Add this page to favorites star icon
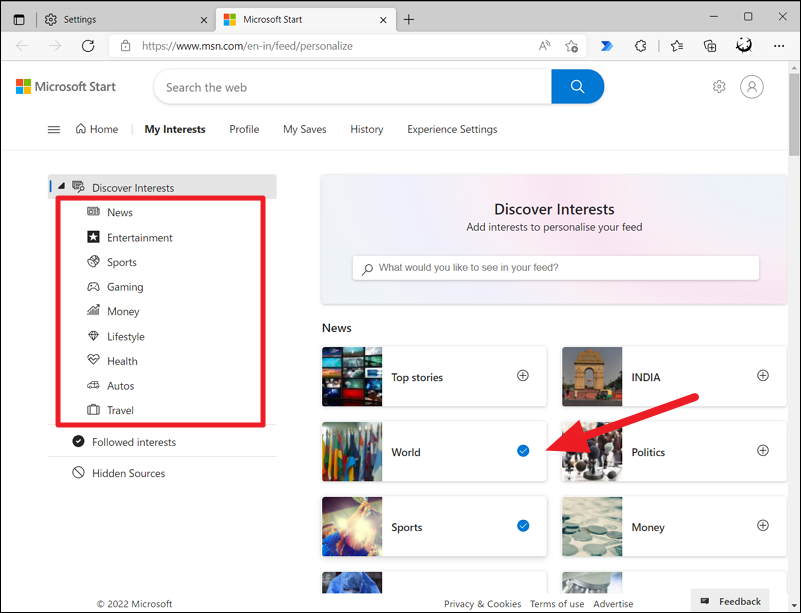The height and width of the screenshot is (613, 801). pyautogui.click(x=572, y=46)
